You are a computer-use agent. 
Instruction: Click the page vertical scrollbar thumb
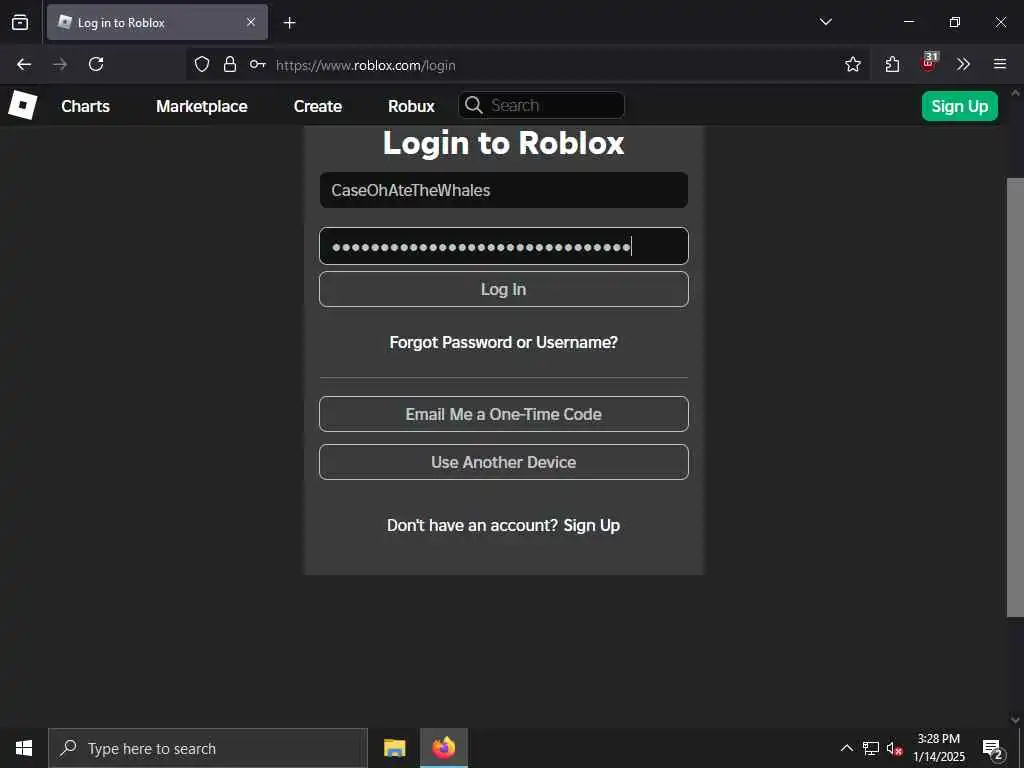point(1015,397)
